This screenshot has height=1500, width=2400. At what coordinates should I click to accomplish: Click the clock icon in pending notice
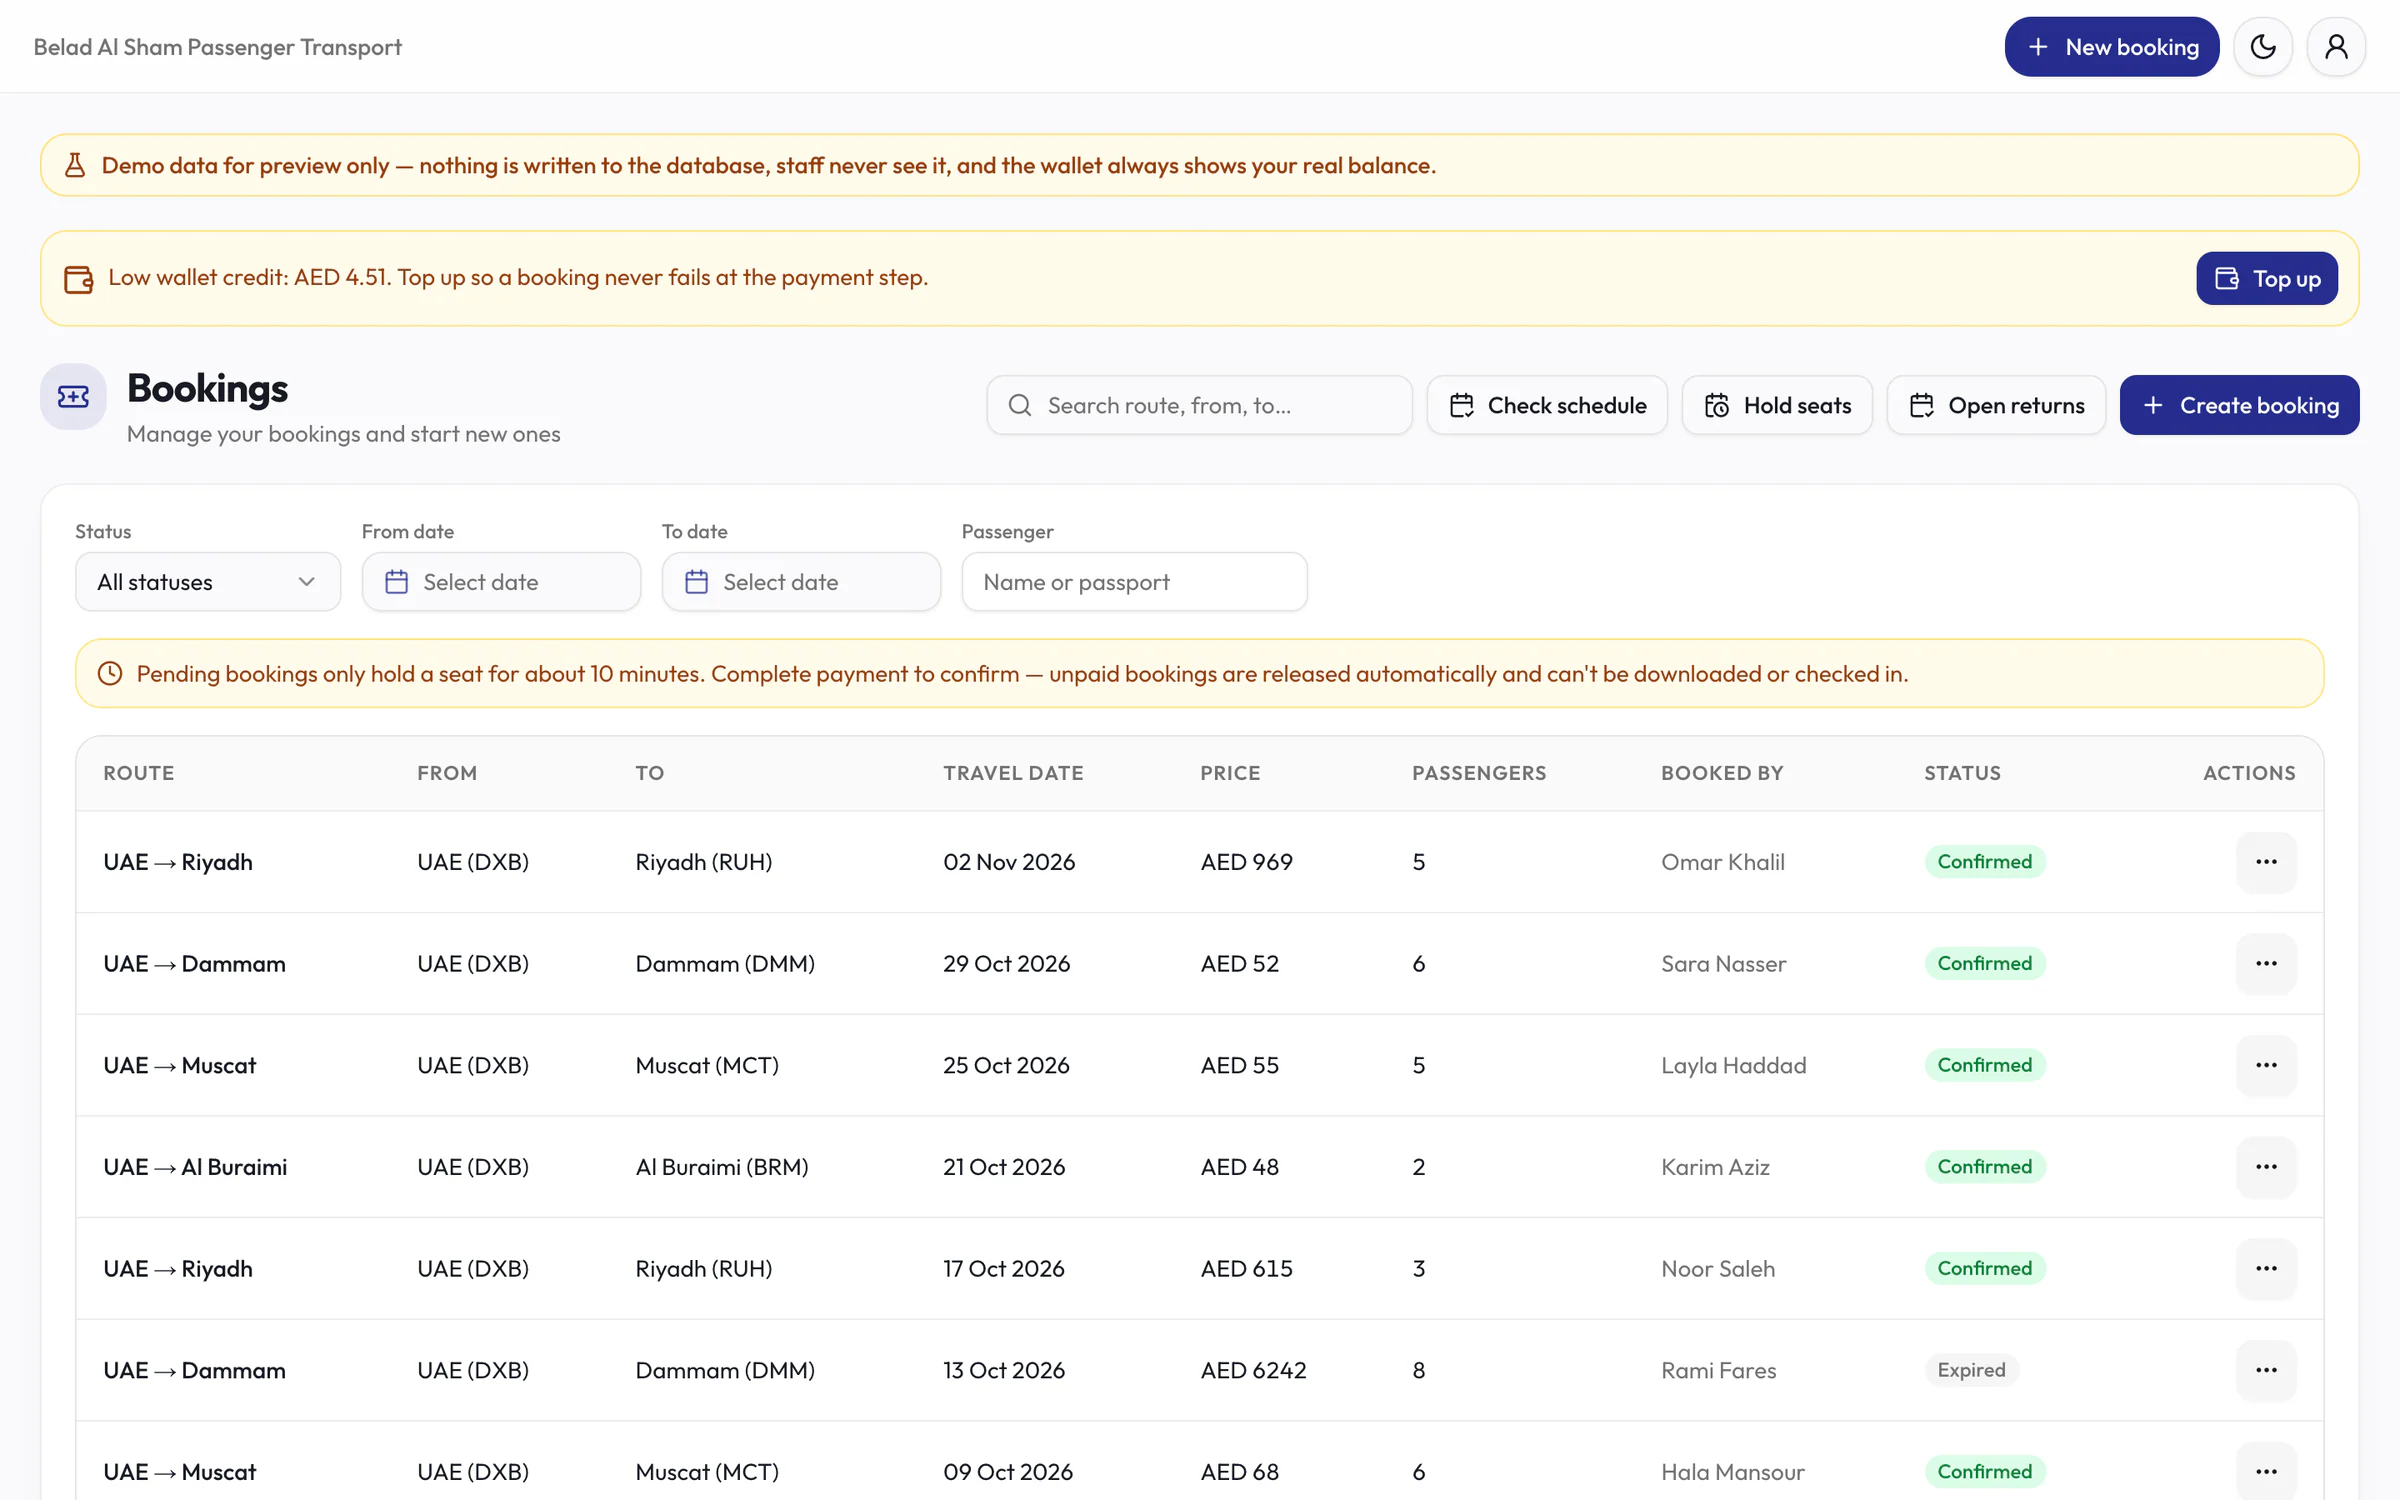[110, 674]
